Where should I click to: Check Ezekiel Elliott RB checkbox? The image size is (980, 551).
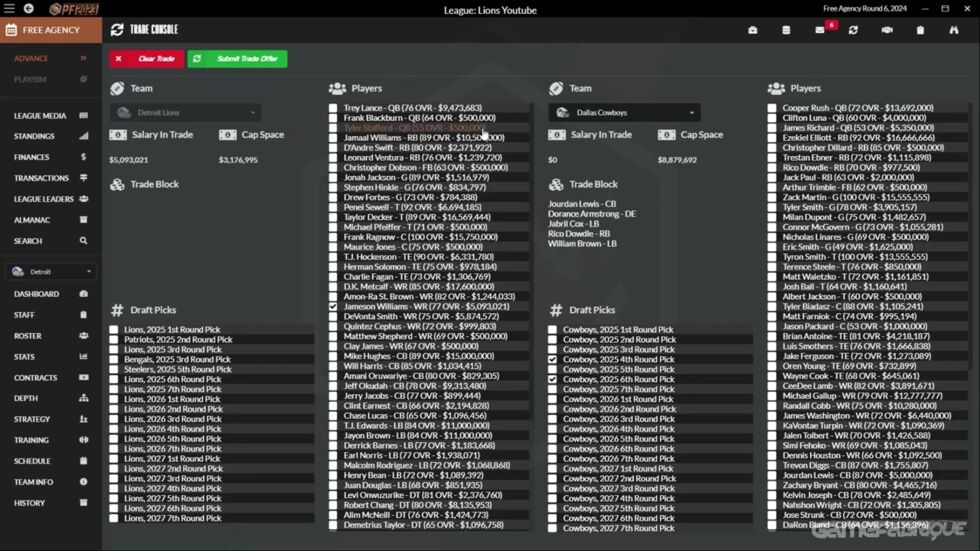coord(772,138)
